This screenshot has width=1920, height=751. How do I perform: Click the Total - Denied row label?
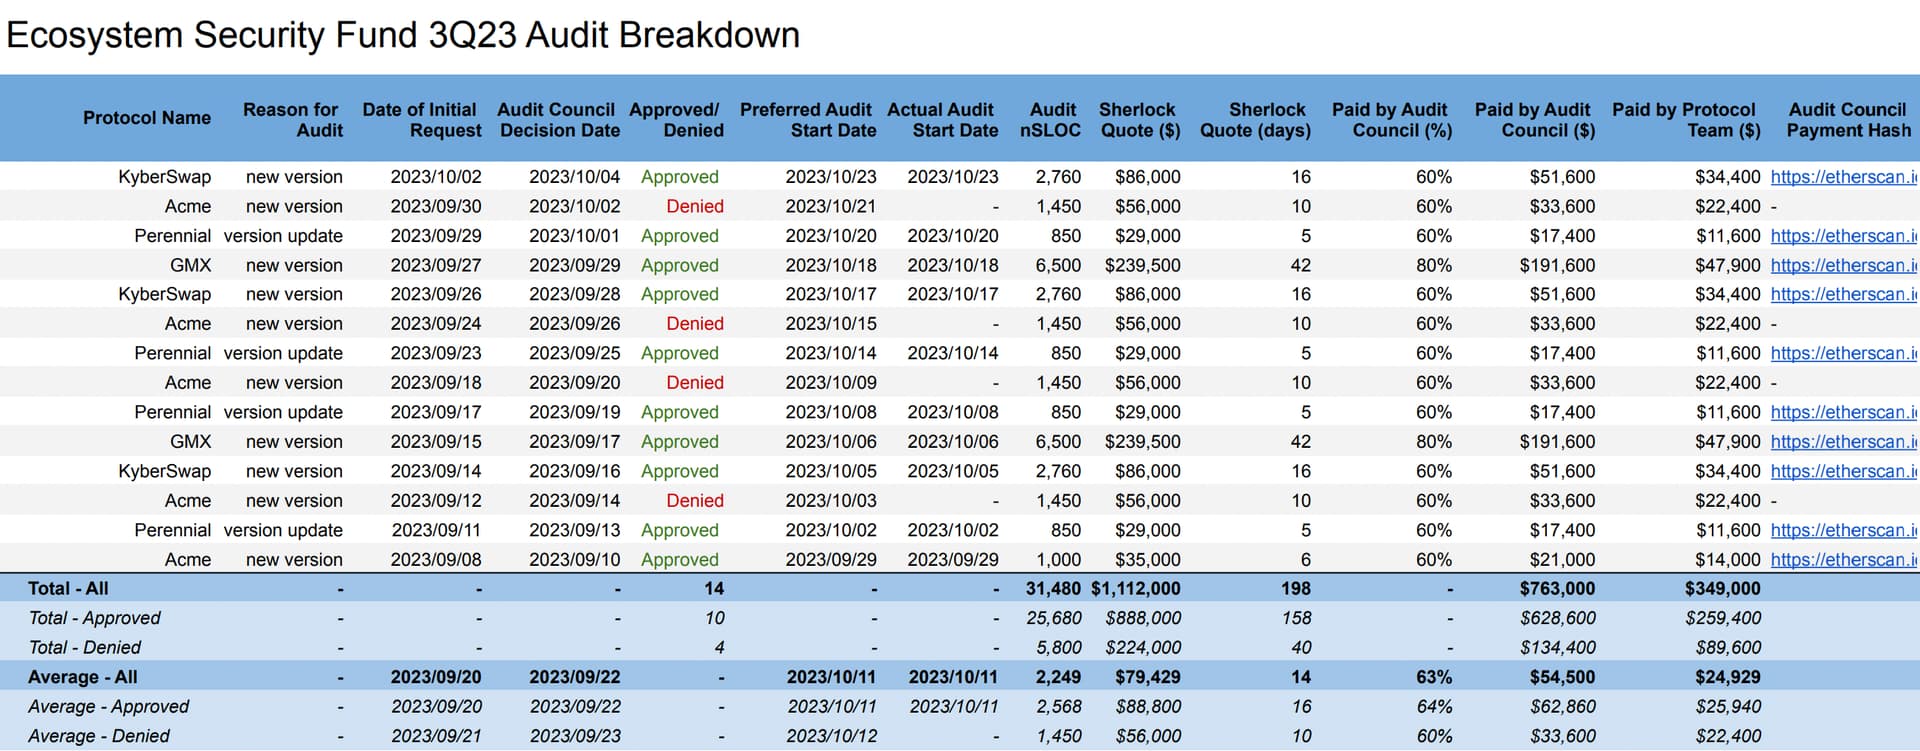pos(84,648)
